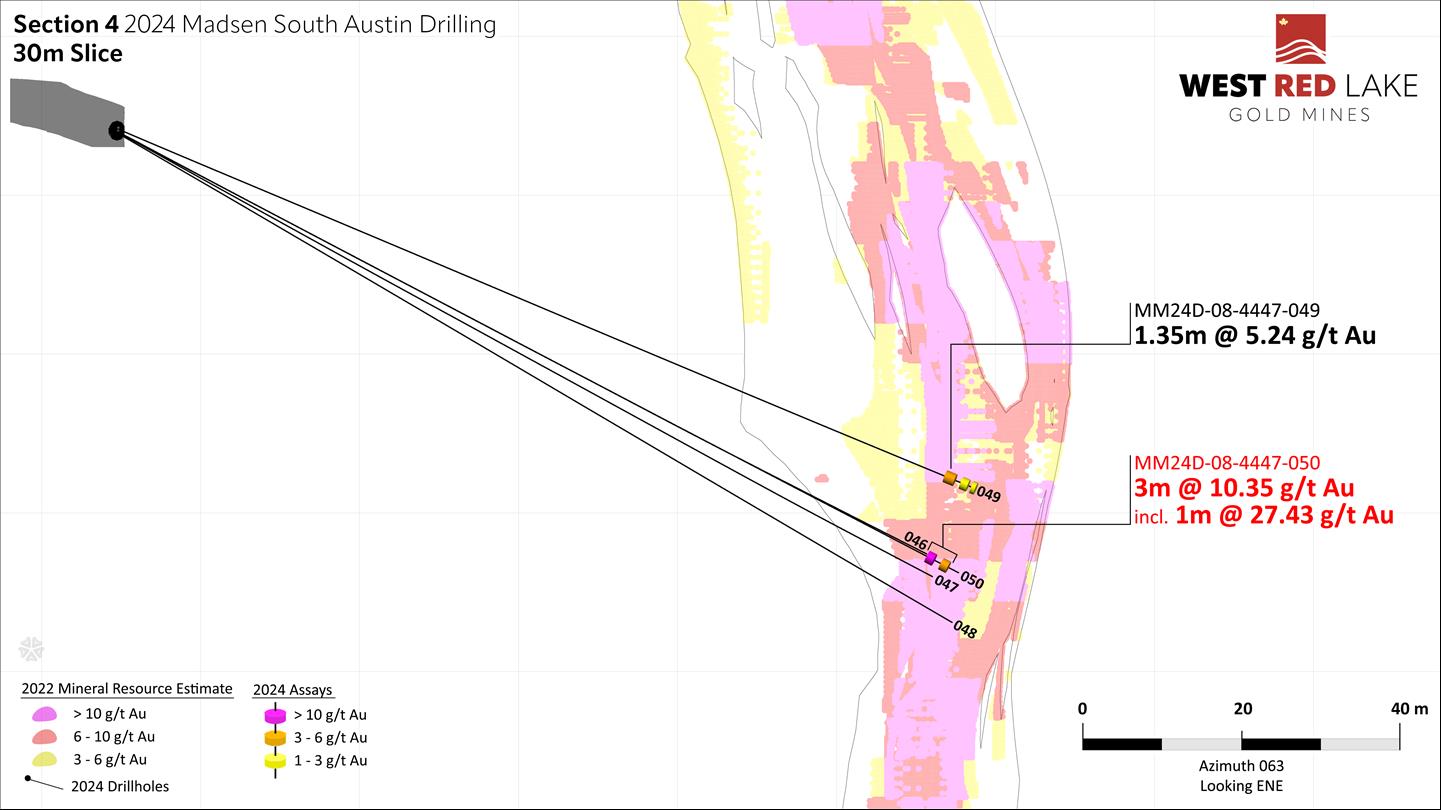Select the magenta assay marker on hole 050
Viewport: 1441px width, 810px height.
[x=931, y=557]
